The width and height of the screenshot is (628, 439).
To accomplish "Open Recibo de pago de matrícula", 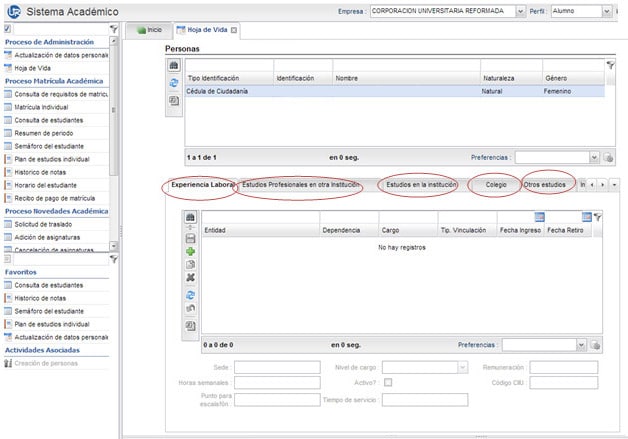I will [56, 198].
